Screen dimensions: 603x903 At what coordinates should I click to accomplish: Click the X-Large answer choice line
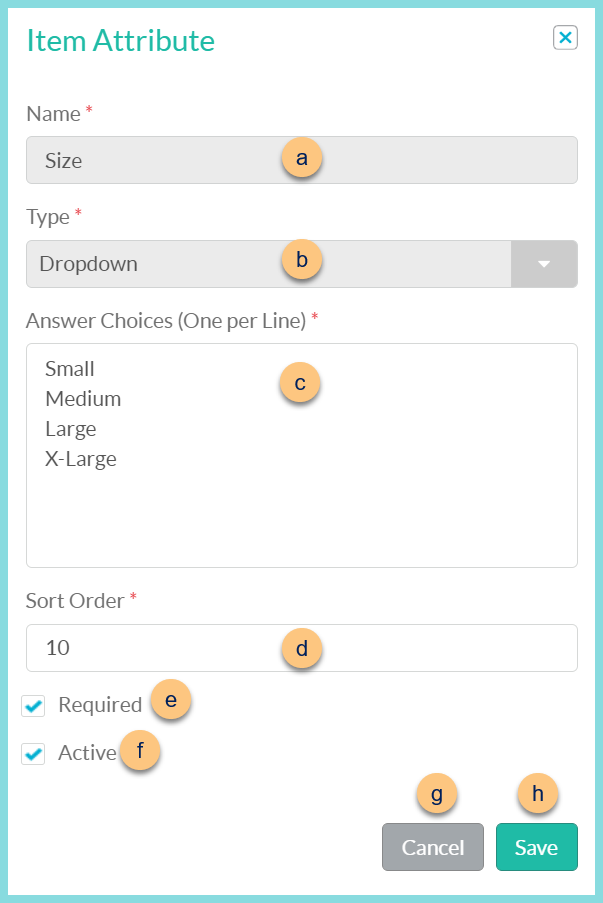81,459
